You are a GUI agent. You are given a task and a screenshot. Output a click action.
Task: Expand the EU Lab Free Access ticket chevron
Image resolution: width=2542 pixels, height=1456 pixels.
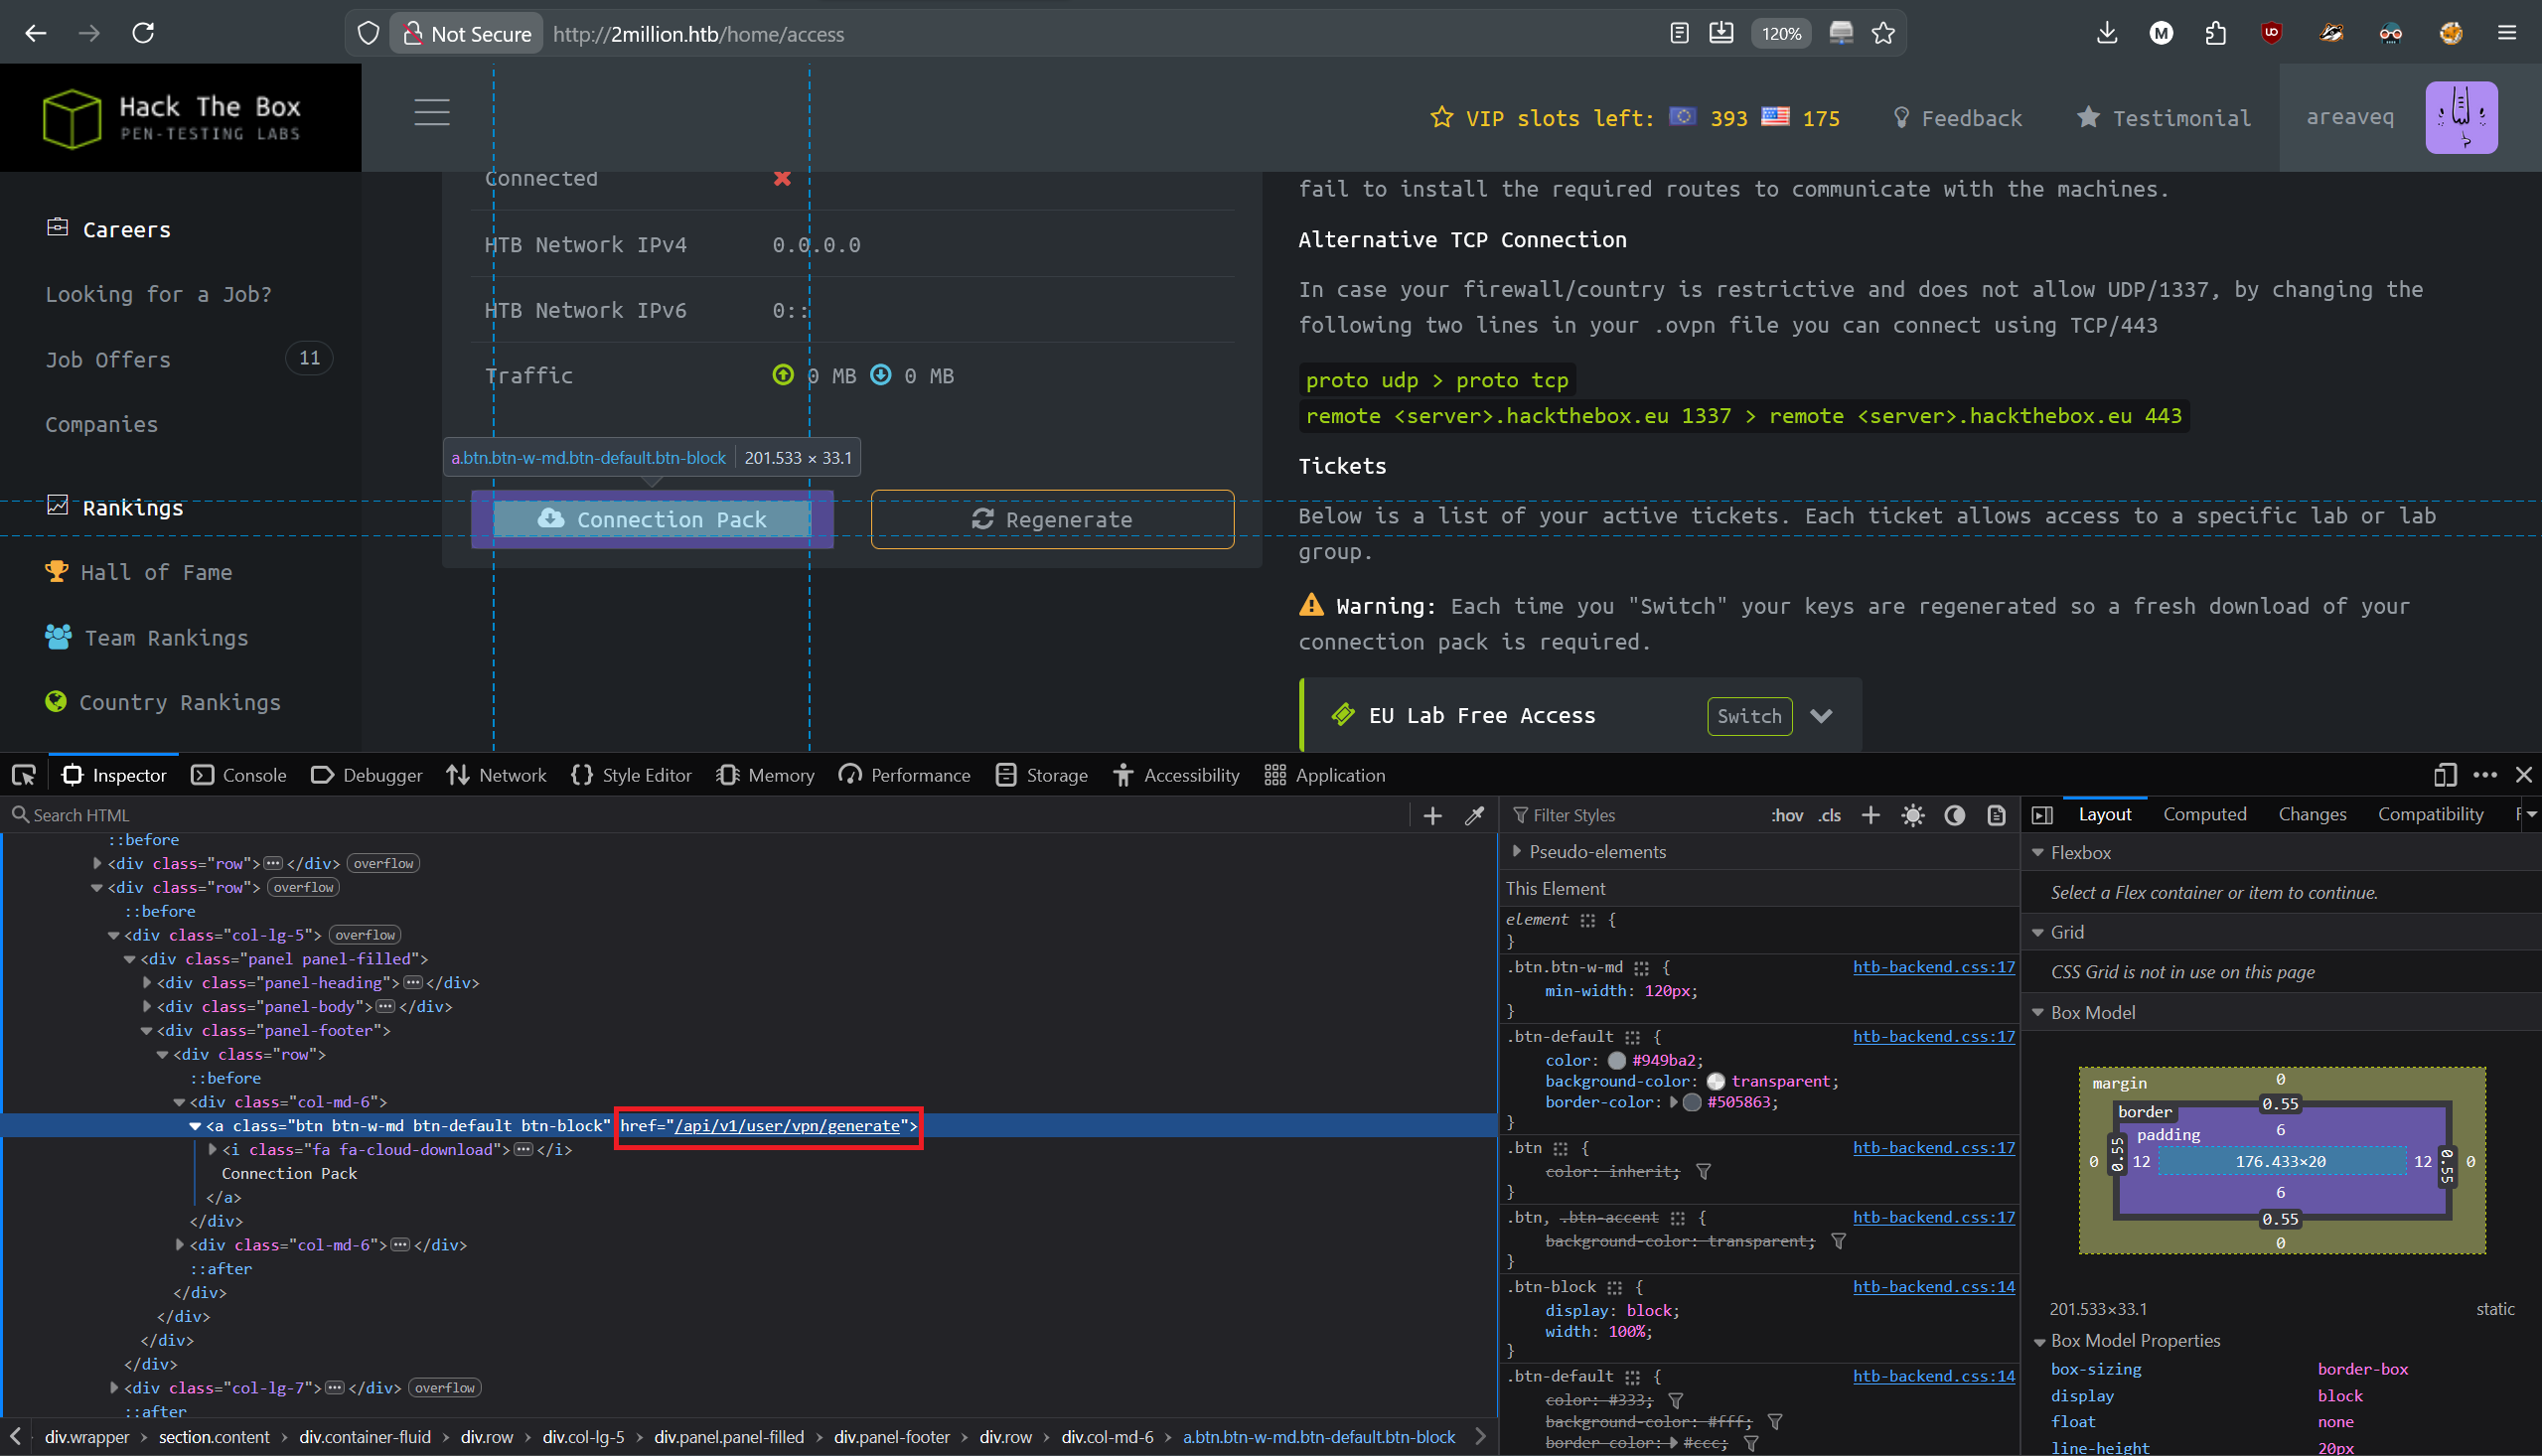point(1823,716)
